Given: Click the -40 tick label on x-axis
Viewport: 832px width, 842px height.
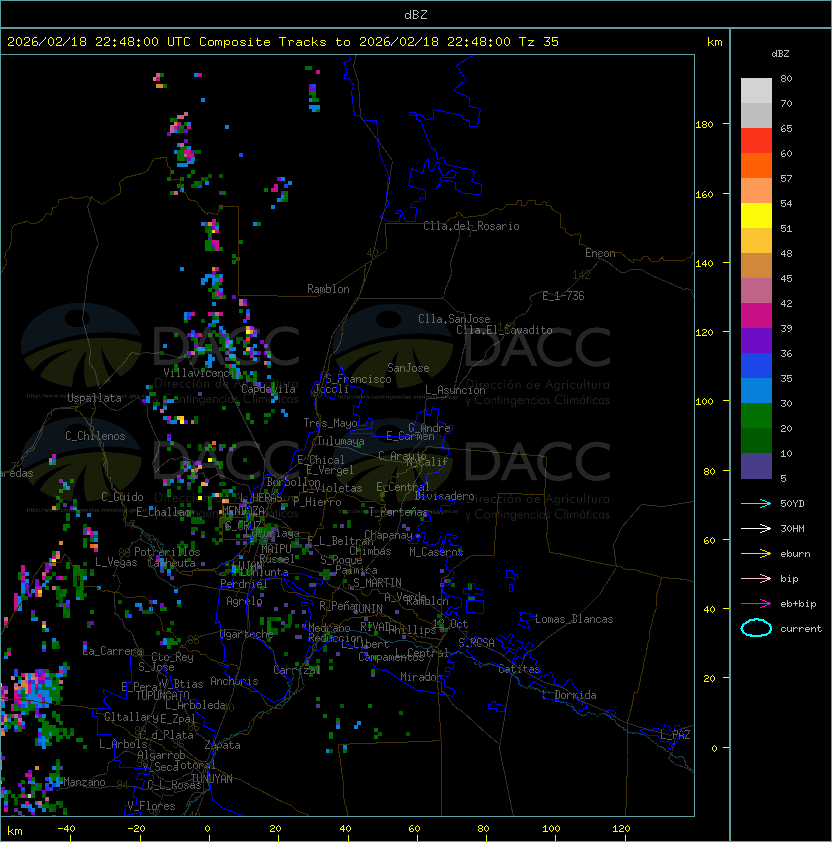Looking at the screenshot, I should [x=67, y=829].
